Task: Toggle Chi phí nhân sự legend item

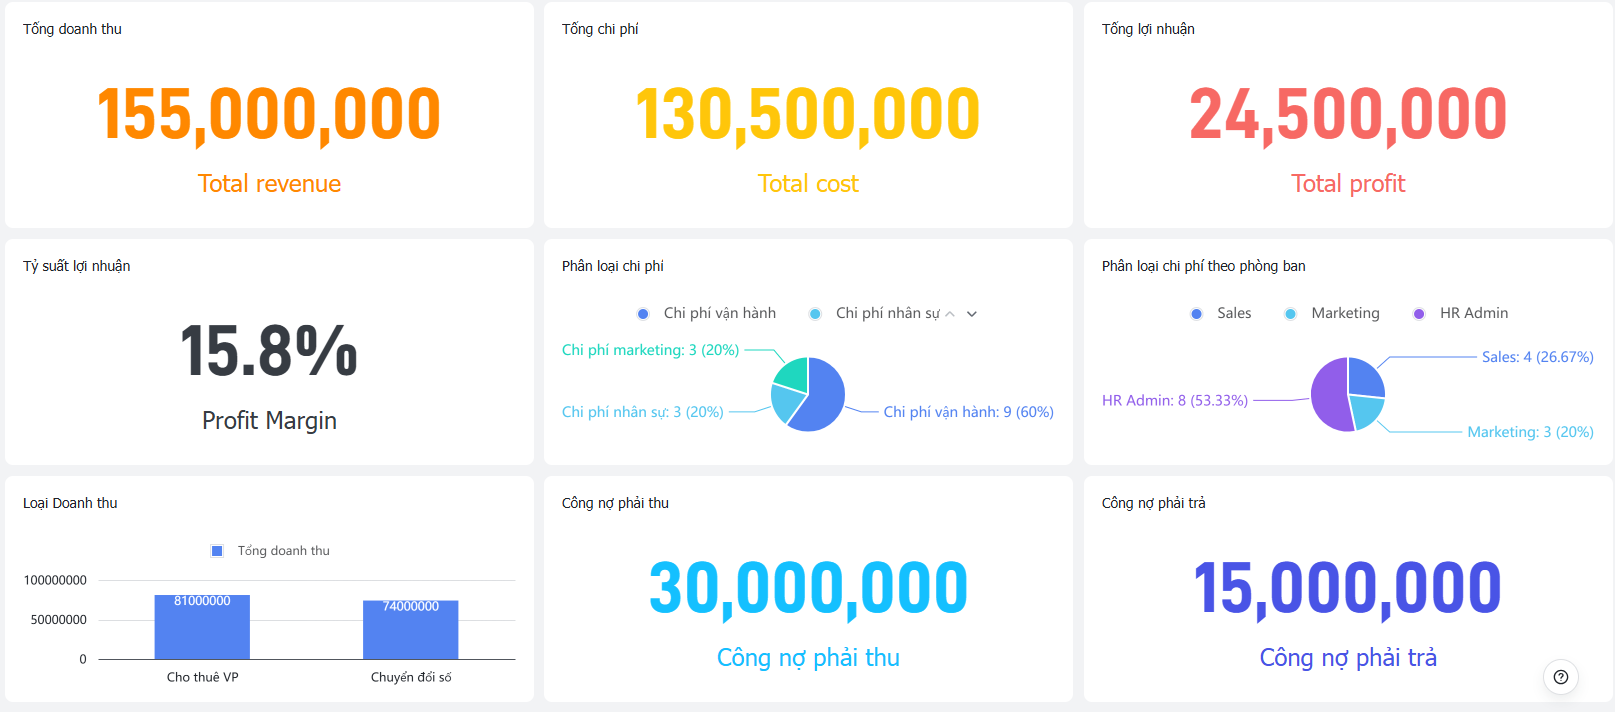Action: coord(875,314)
